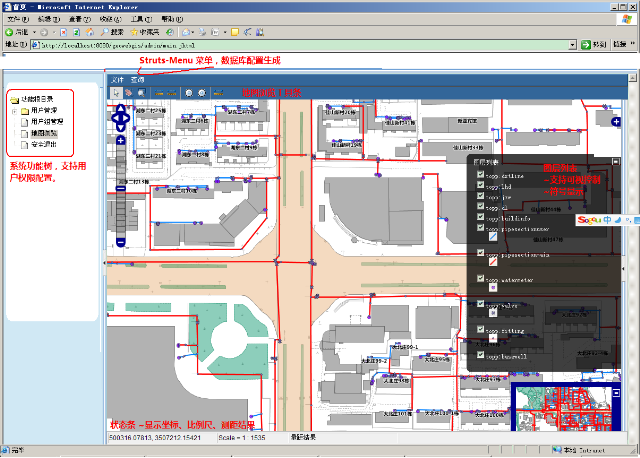Click the bottom minus zoom-out button
The height and width of the screenshot is (458, 640).
(120, 242)
